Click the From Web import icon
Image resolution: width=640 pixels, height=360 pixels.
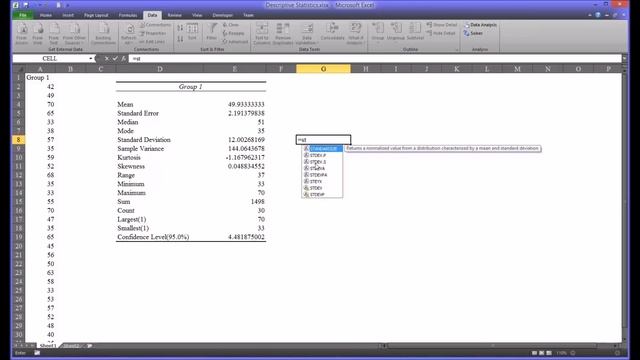(x=38, y=34)
